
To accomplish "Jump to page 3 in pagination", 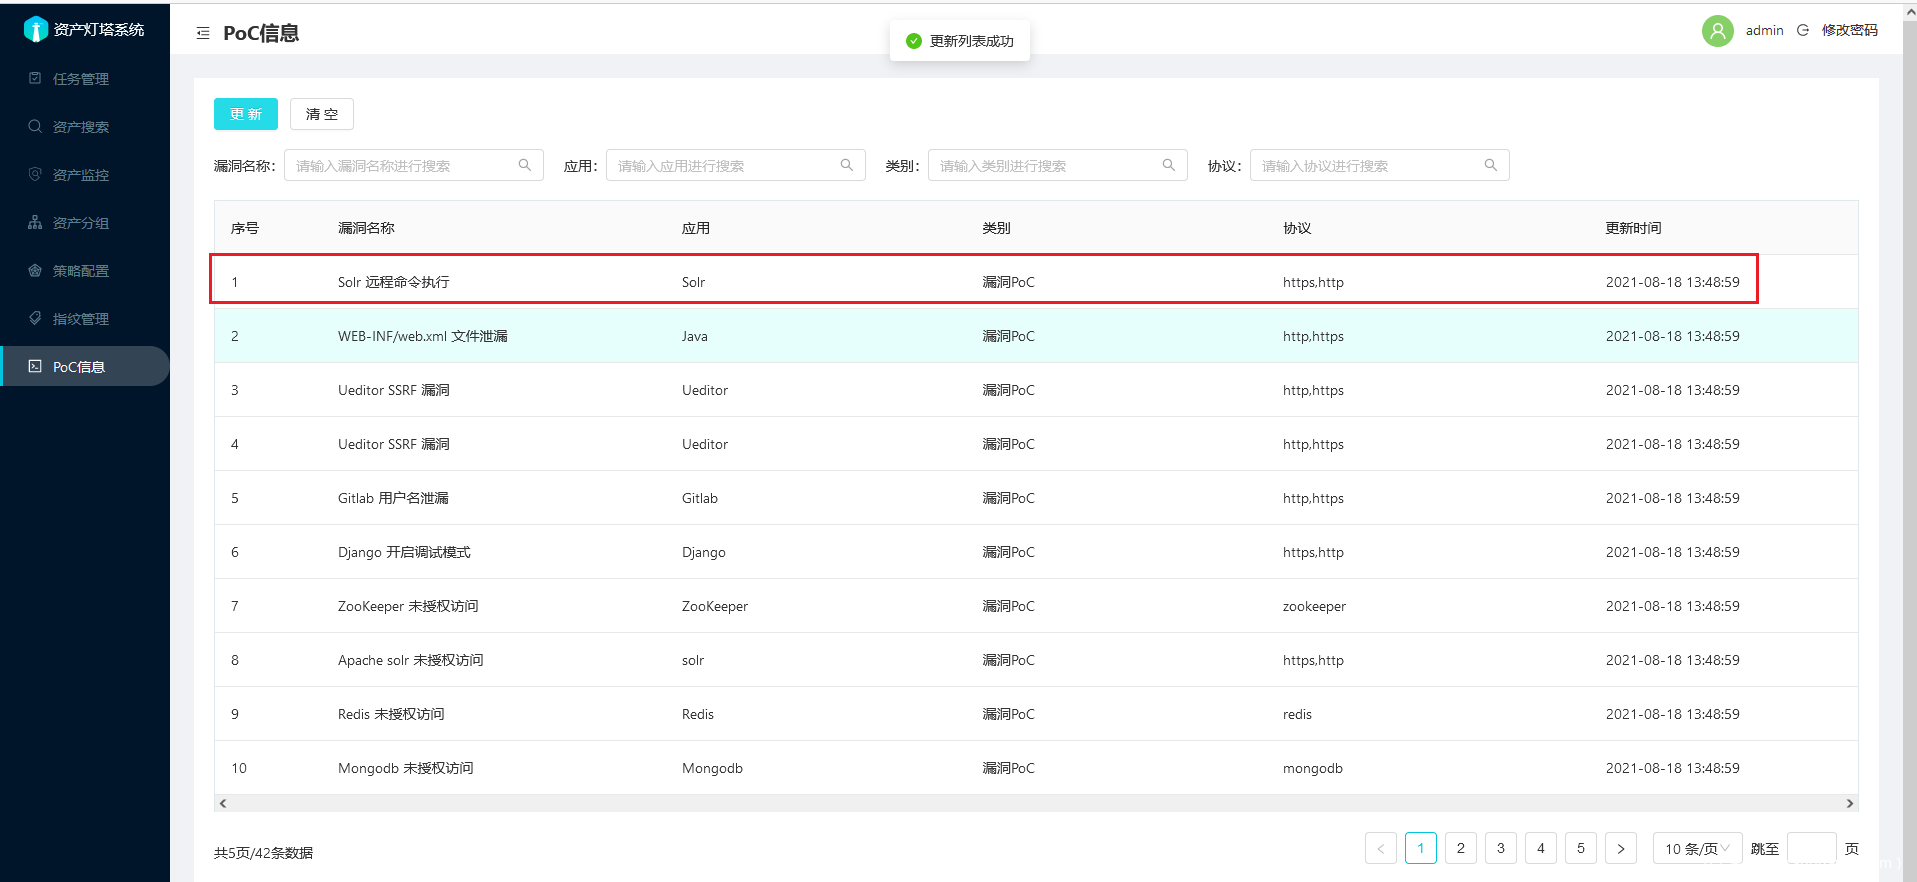I will (1500, 848).
